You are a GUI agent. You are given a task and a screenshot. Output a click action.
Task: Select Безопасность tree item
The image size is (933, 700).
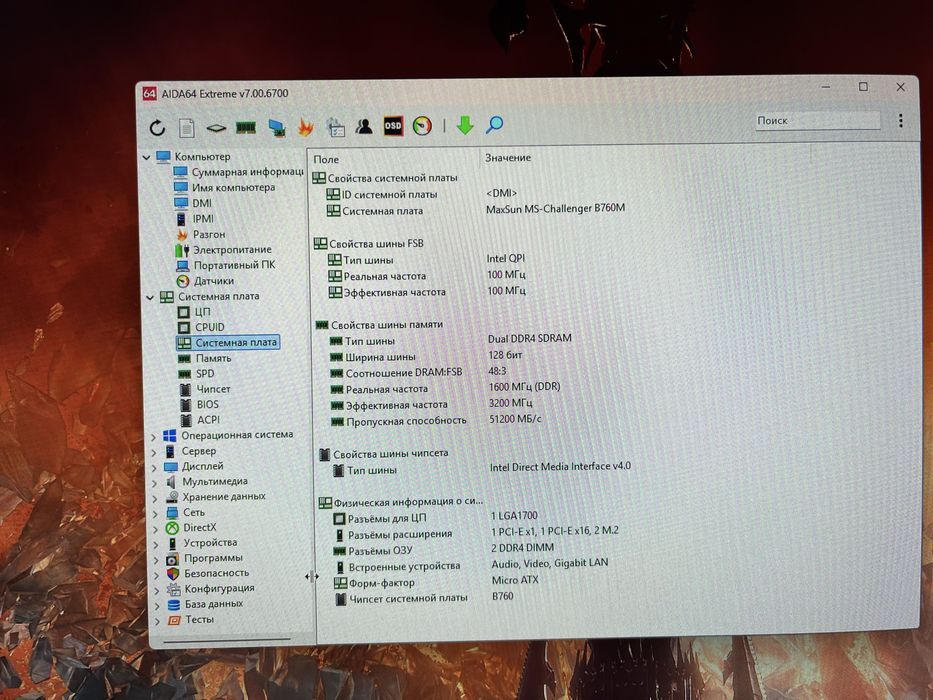(208, 573)
